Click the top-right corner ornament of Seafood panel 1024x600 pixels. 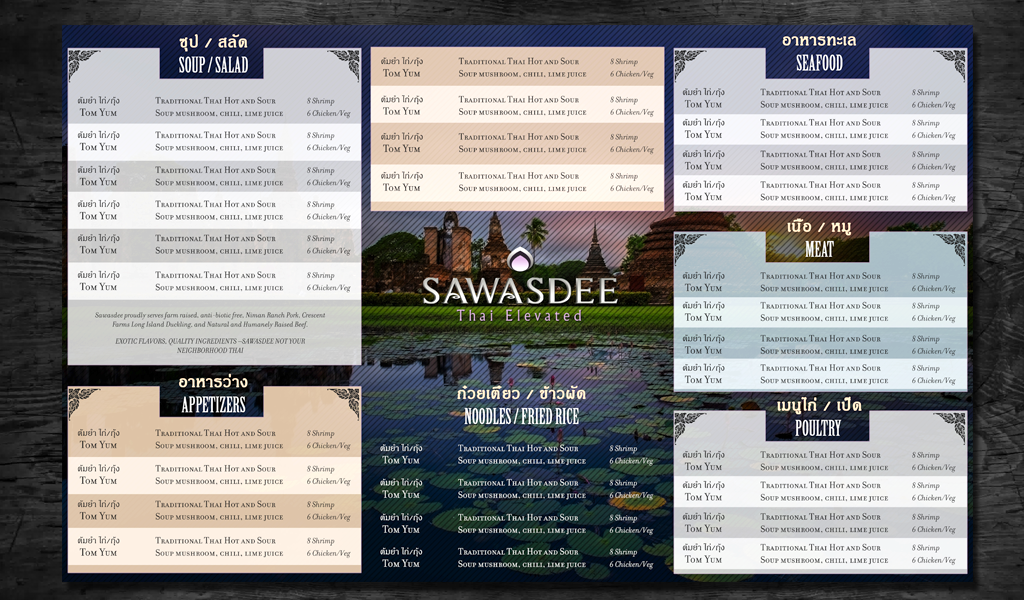coord(949,64)
